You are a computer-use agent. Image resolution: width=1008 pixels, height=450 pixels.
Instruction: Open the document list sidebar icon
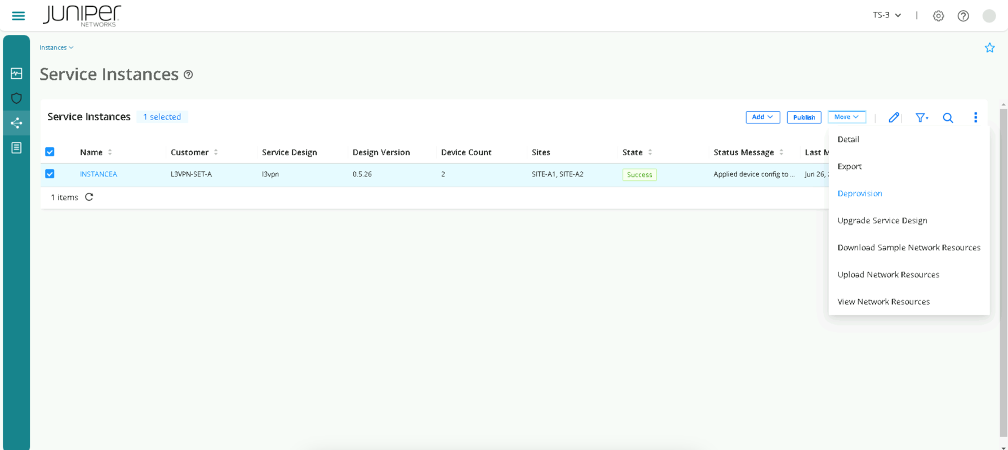[x=17, y=148]
